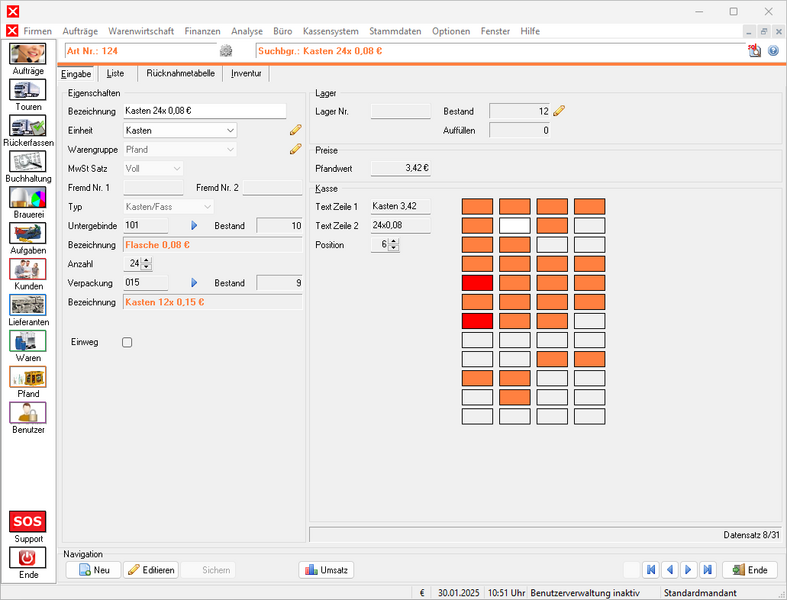Switch to the Rücknahmetabelle tab
Image resolution: width=787 pixels, height=600 pixels.
180,73
